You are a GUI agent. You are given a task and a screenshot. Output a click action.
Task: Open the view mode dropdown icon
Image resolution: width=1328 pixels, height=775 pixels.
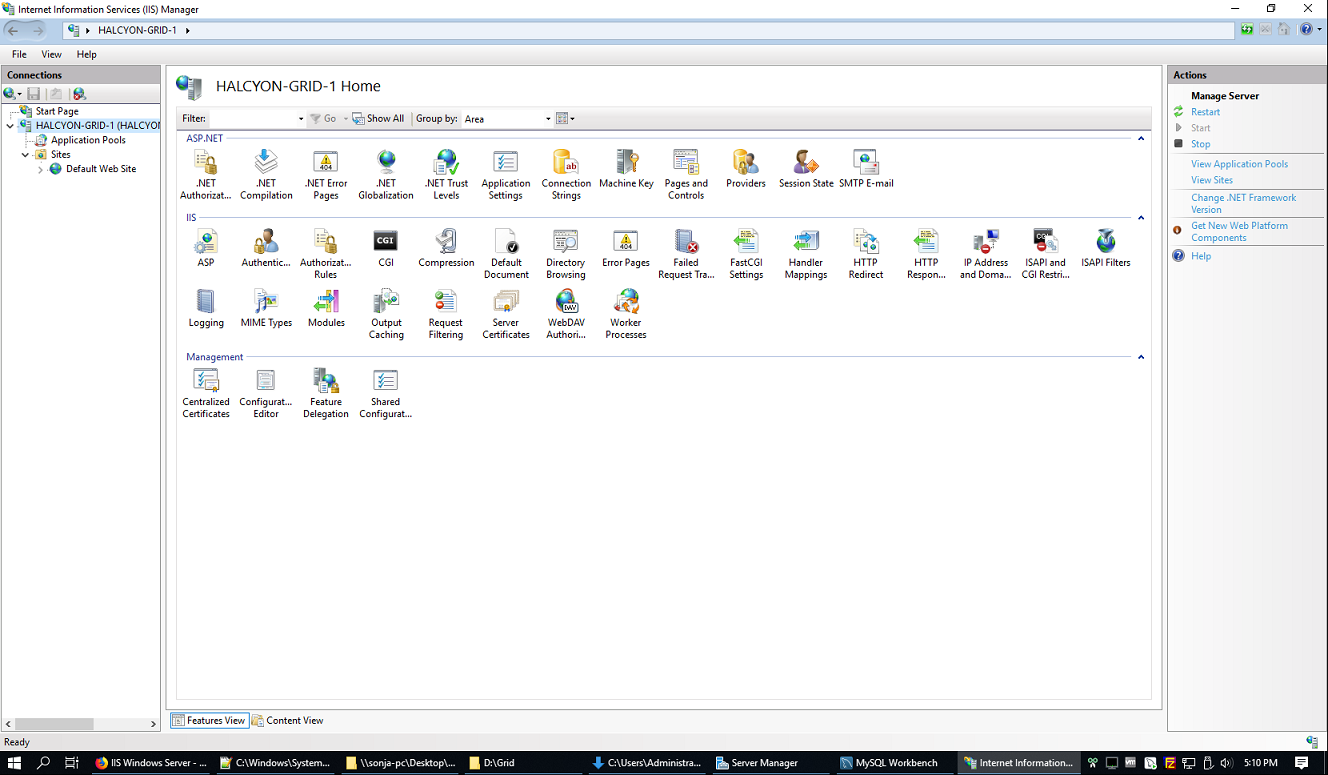coord(565,119)
